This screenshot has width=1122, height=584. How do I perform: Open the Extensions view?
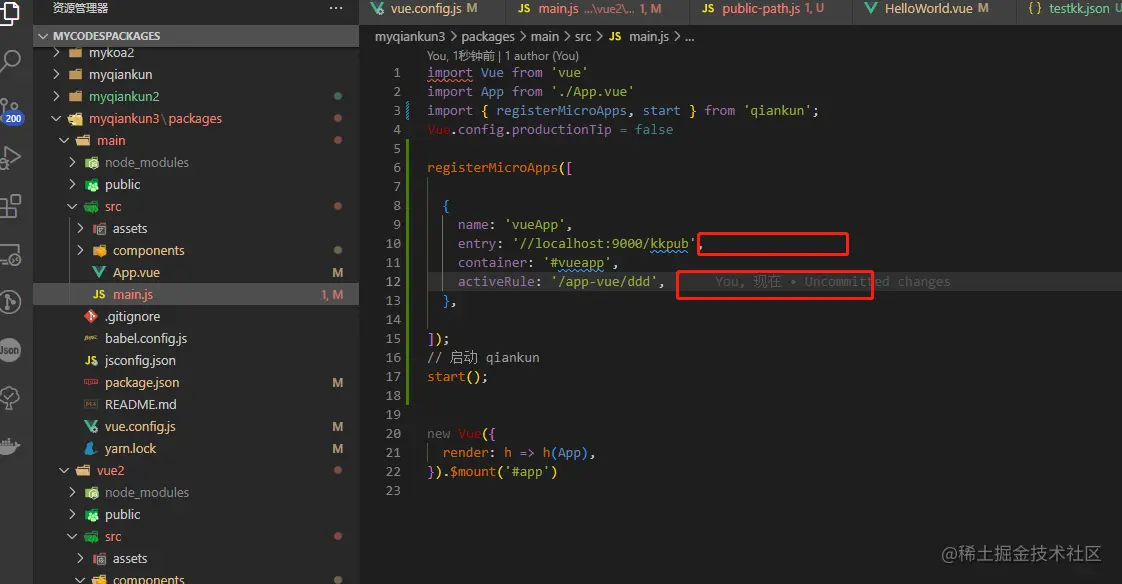click(10, 206)
